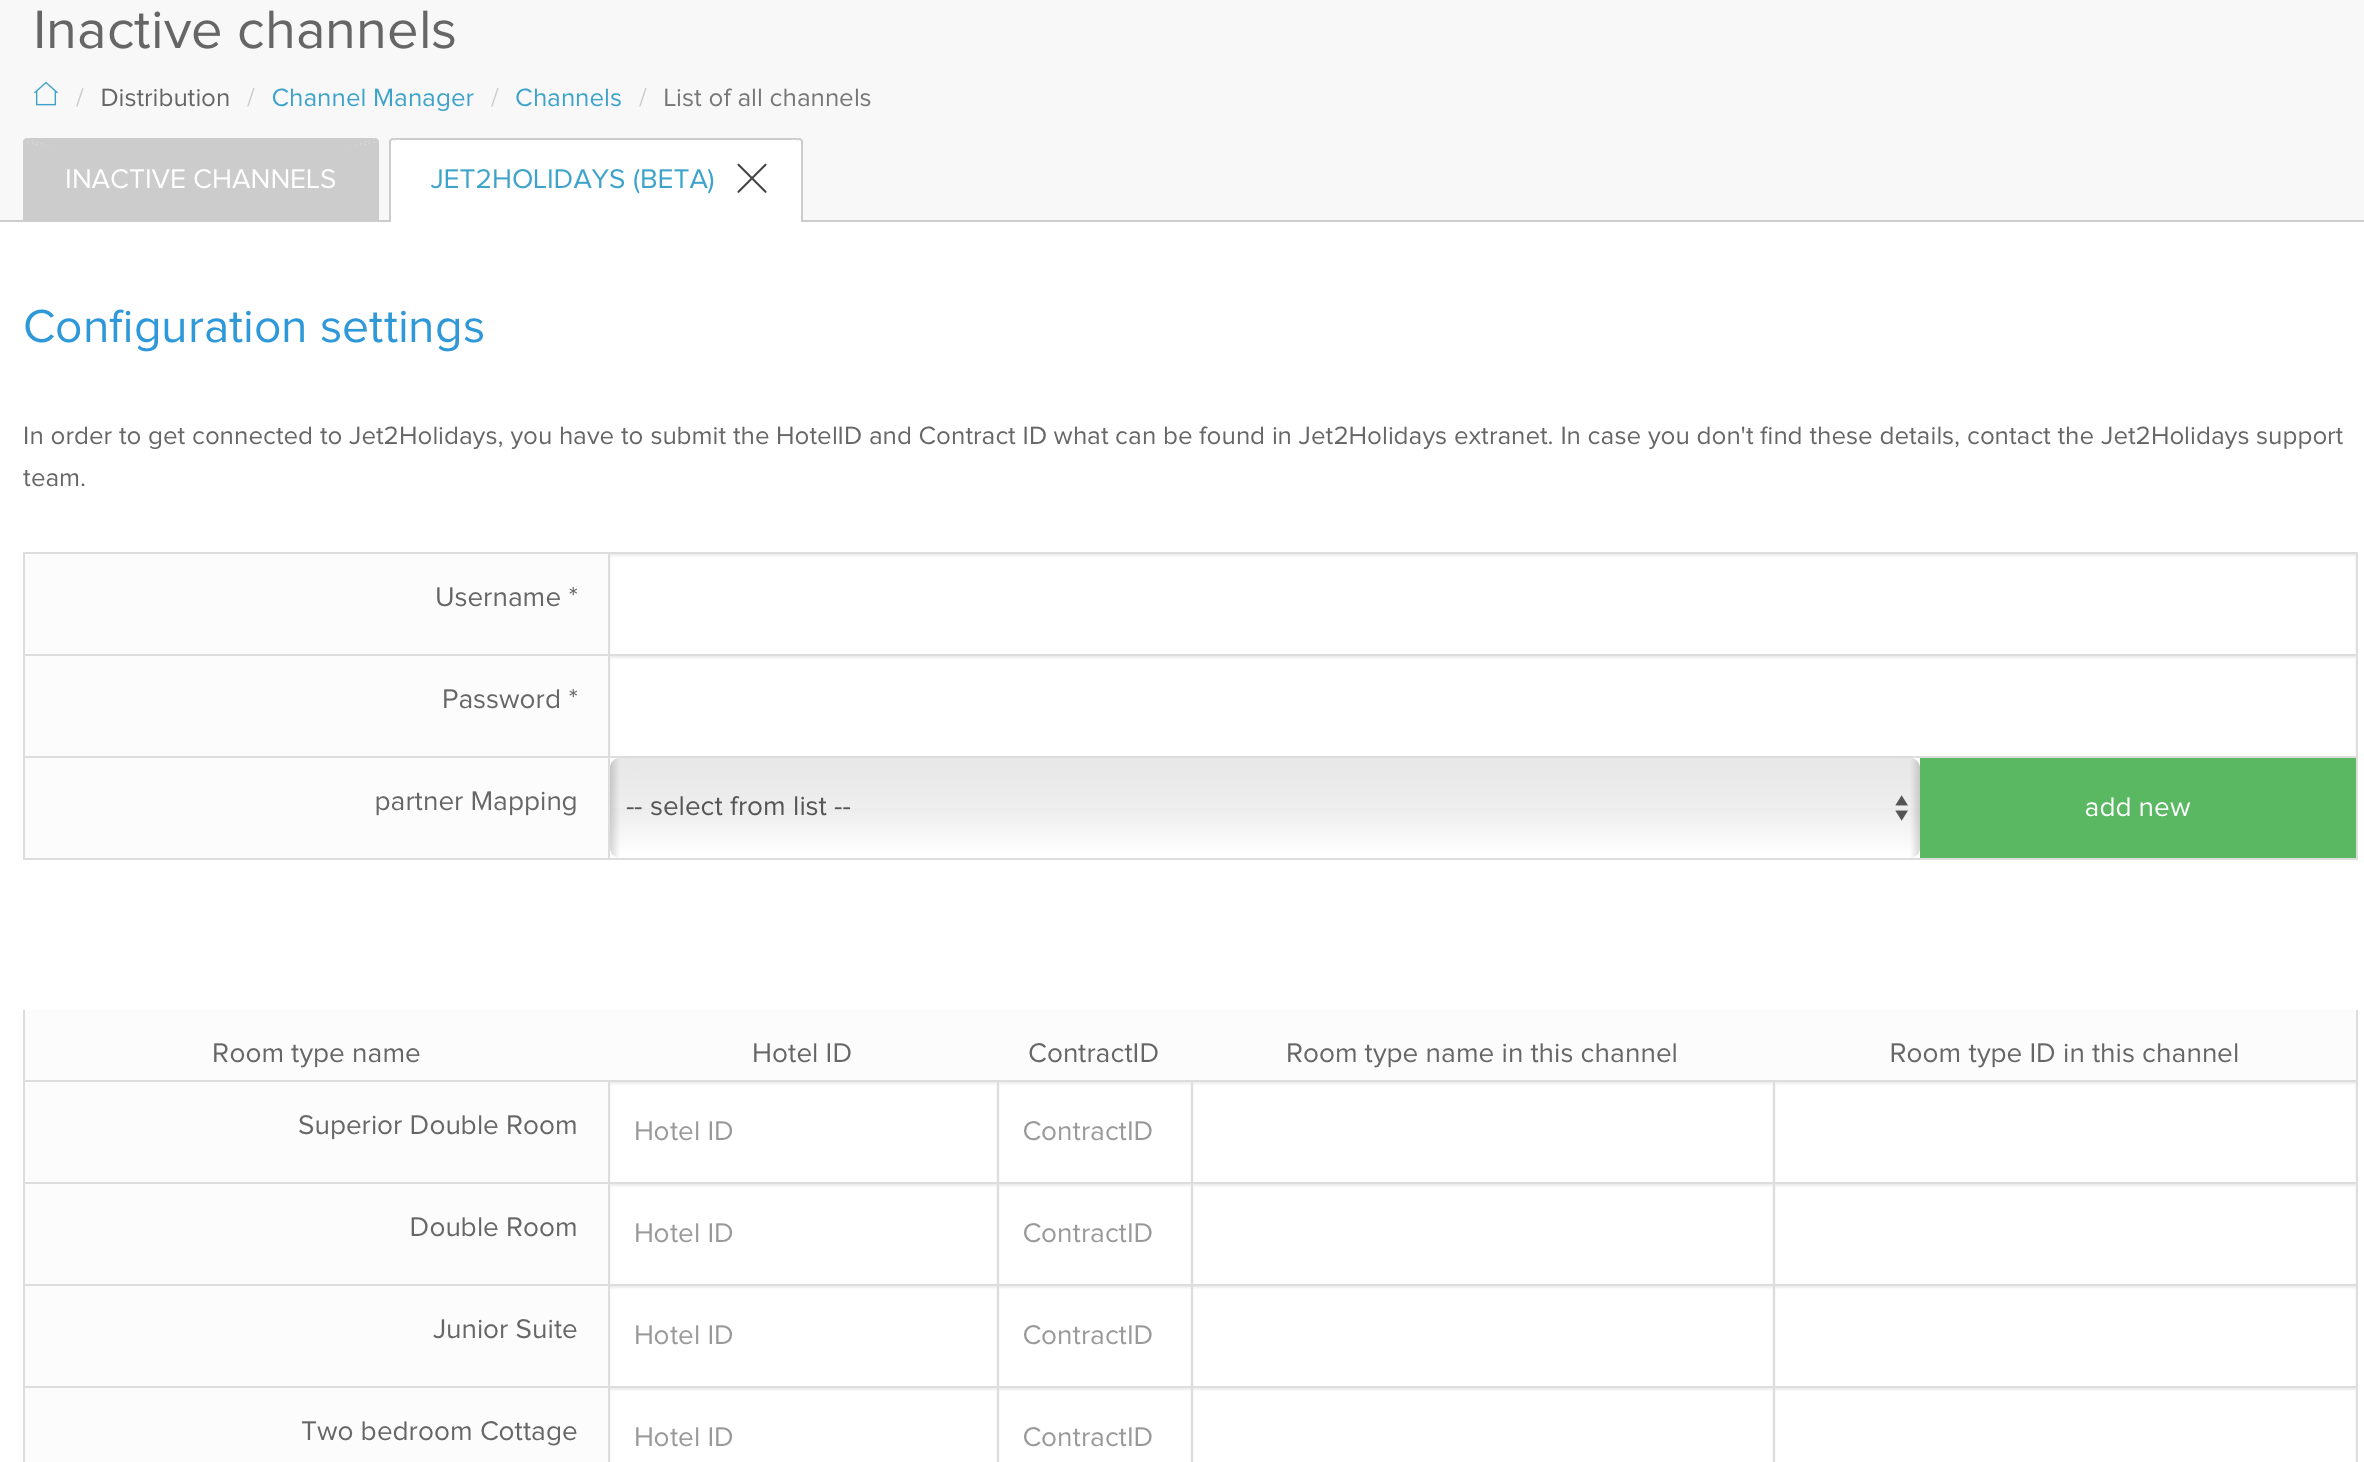Click ContractID field for Superior Double Room

pyautogui.click(x=1095, y=1132)
